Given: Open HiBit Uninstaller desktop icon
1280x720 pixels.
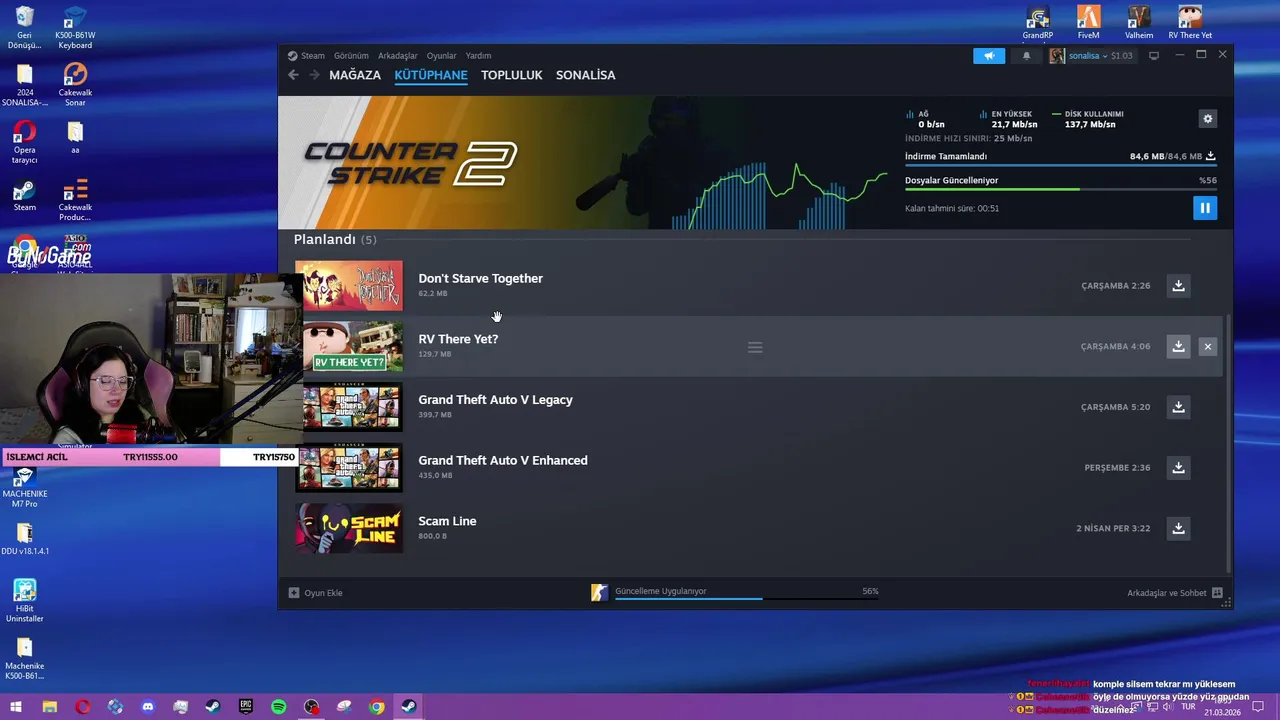Looking at the screenshot, I should coord(25,601).
